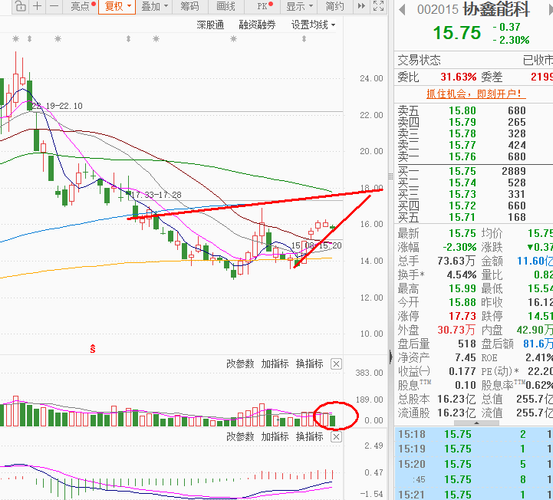Close the volume indicator panel

click(336, 364)
